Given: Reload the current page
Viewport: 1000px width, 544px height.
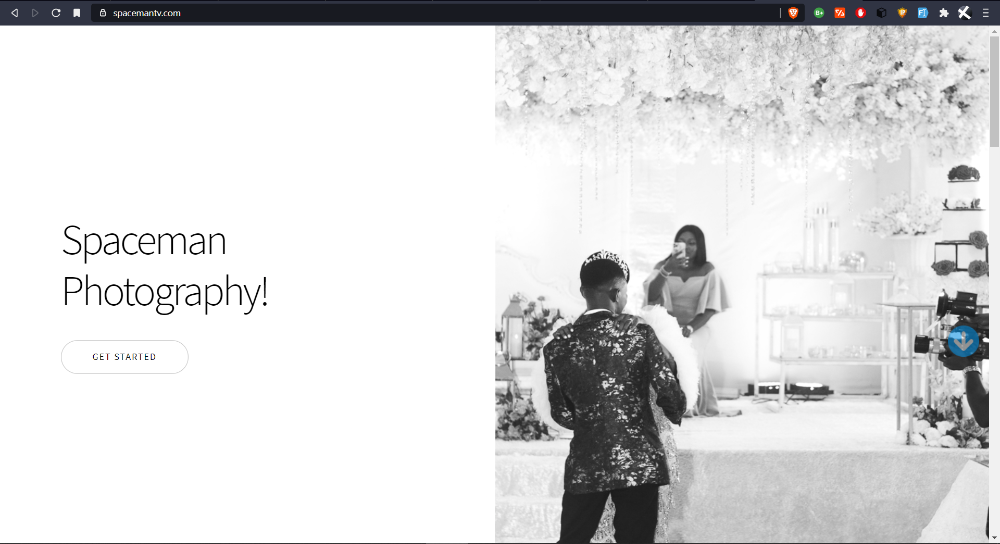Looking at the screenshot, I should tap(56, 13).
